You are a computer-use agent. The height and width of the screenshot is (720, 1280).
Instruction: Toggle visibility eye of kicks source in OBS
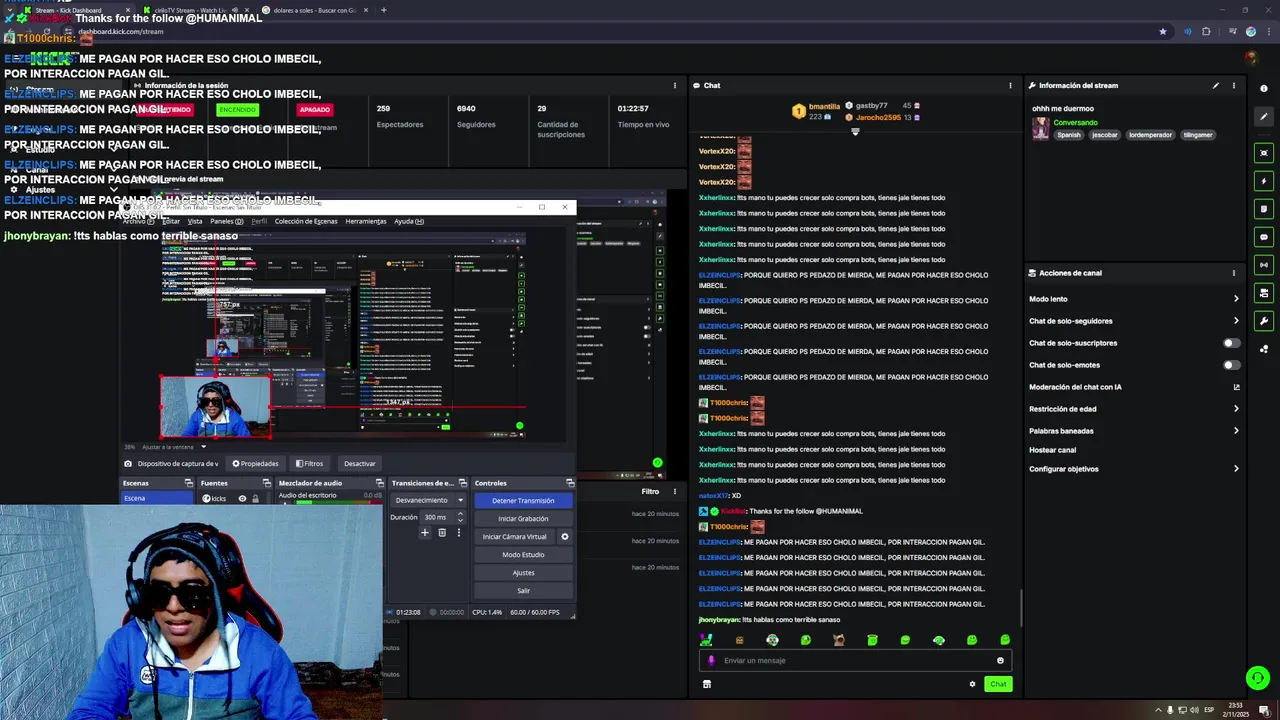coord(242,498)
